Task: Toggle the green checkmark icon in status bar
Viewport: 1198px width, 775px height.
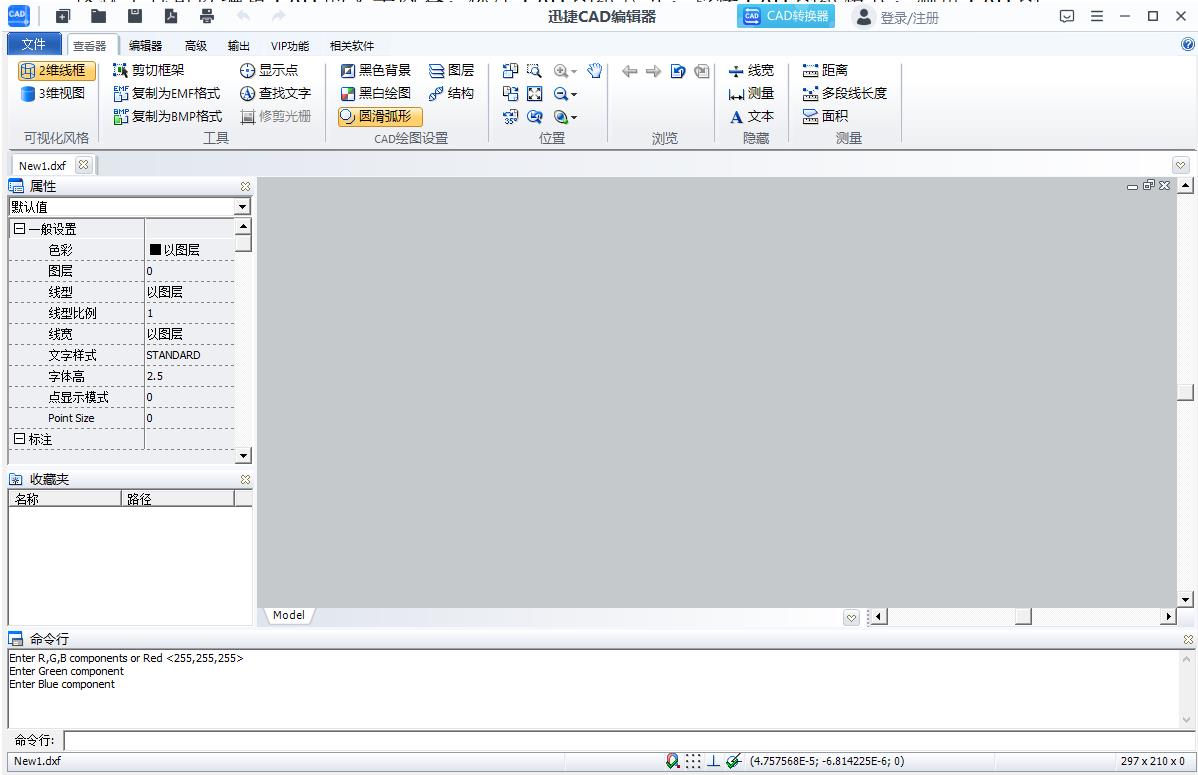Action: tap(733, 761)
